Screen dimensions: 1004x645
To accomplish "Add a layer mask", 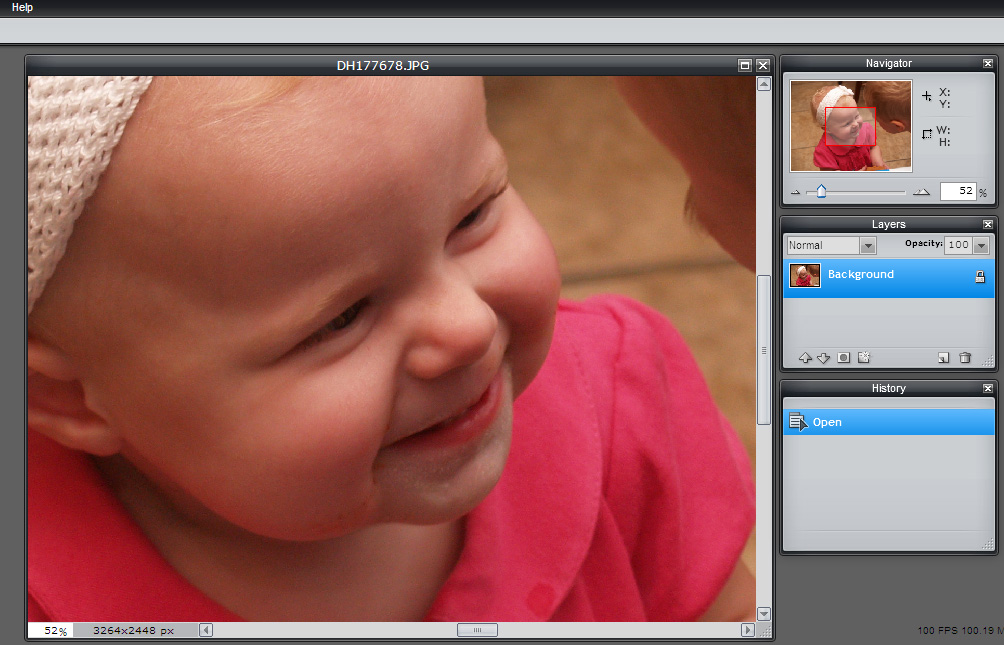I will pyautogui.click(x=844, y=357).
